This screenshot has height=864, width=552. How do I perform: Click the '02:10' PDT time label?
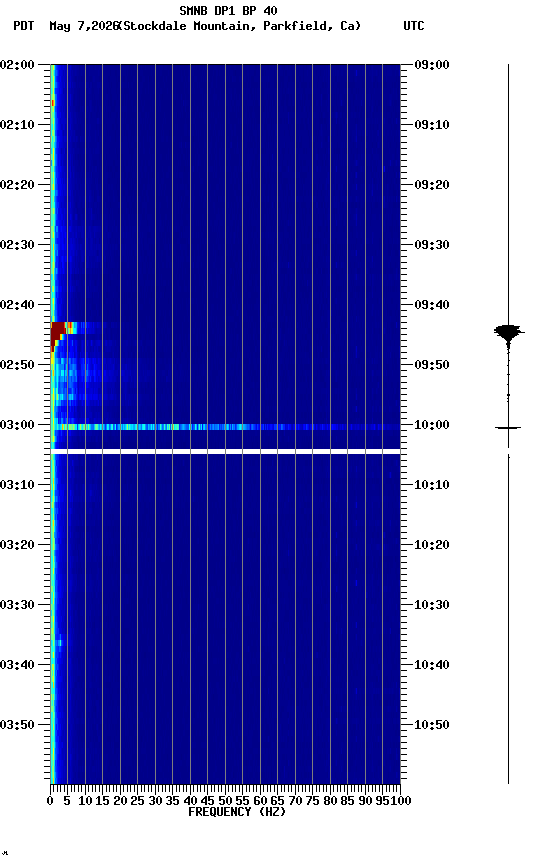coord(17,125)
